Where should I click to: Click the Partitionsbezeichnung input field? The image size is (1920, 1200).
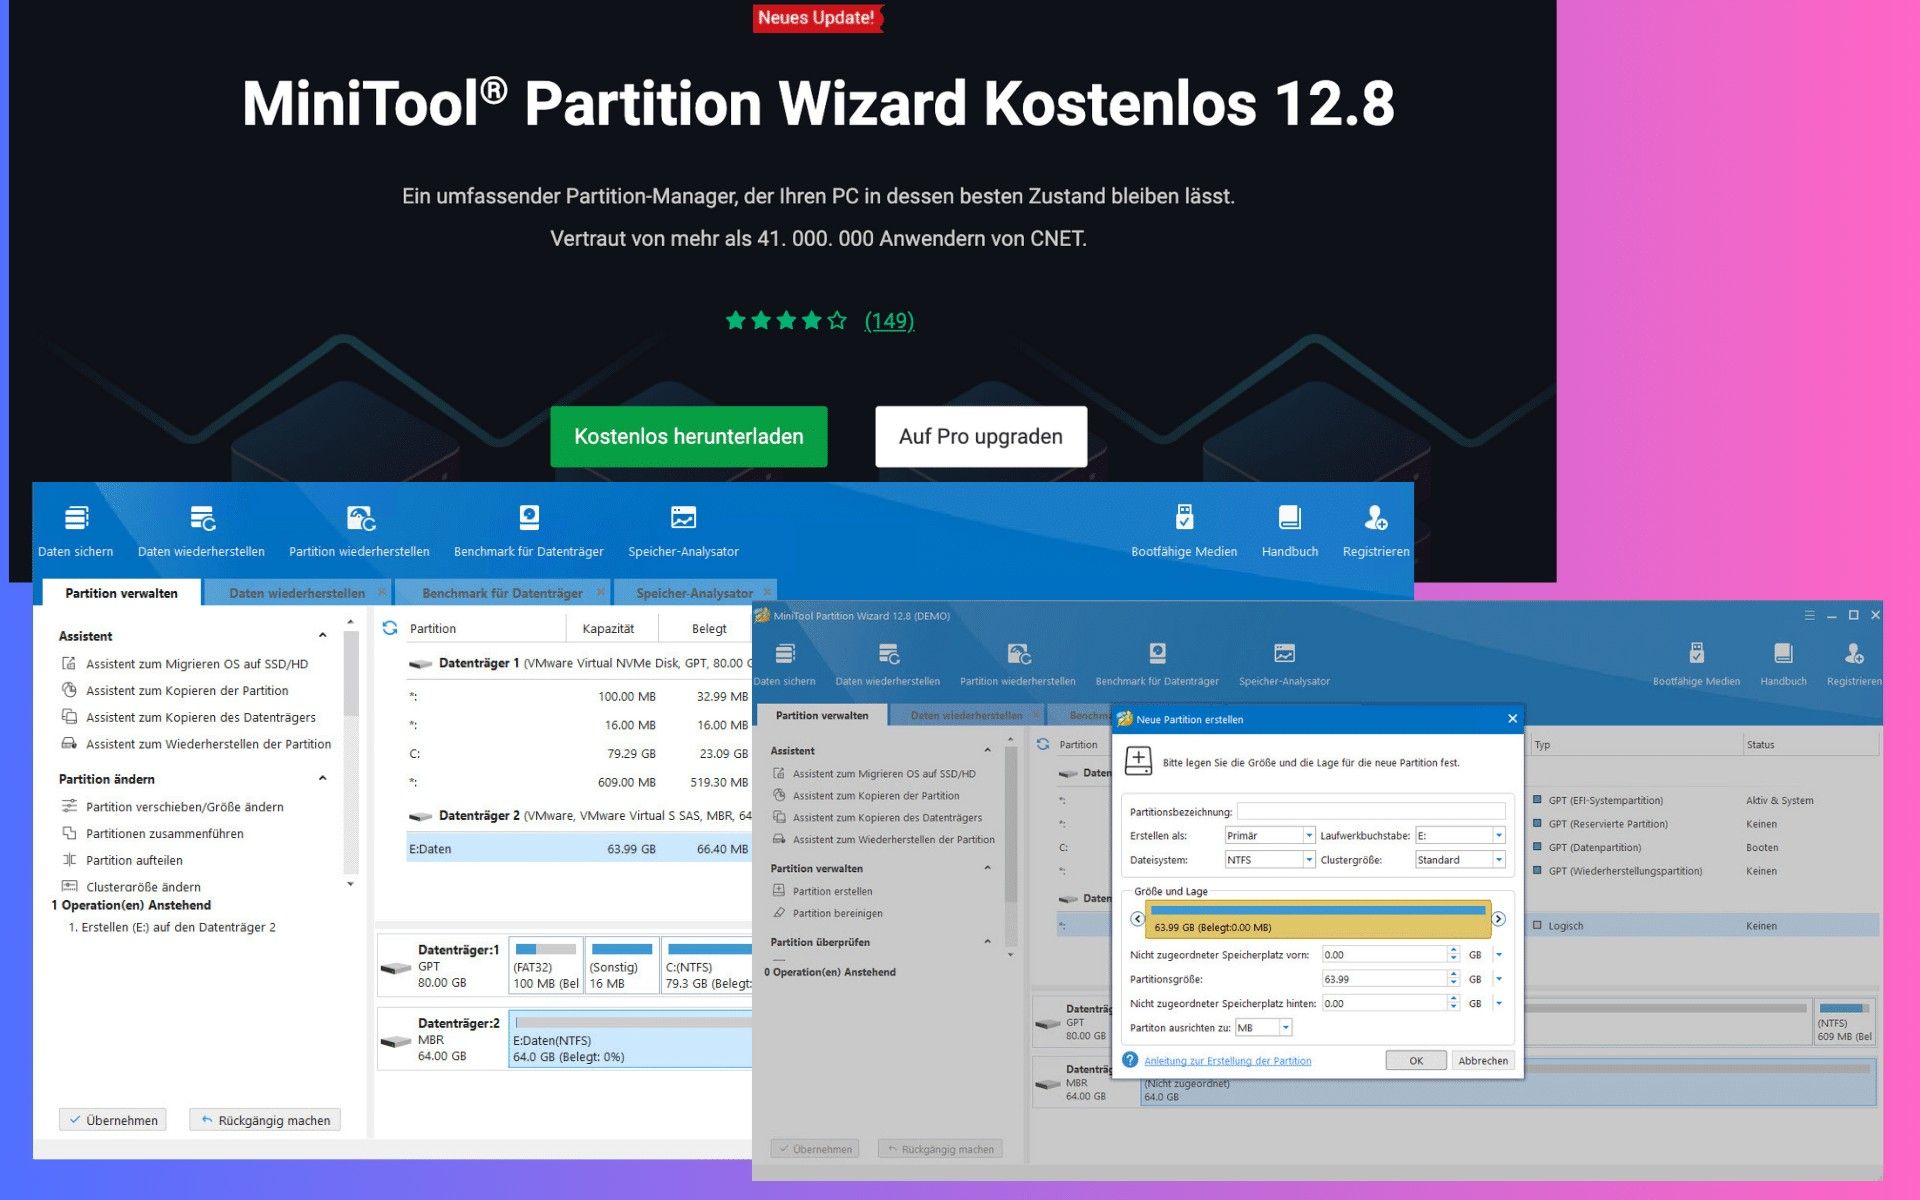pos(1370,812)
